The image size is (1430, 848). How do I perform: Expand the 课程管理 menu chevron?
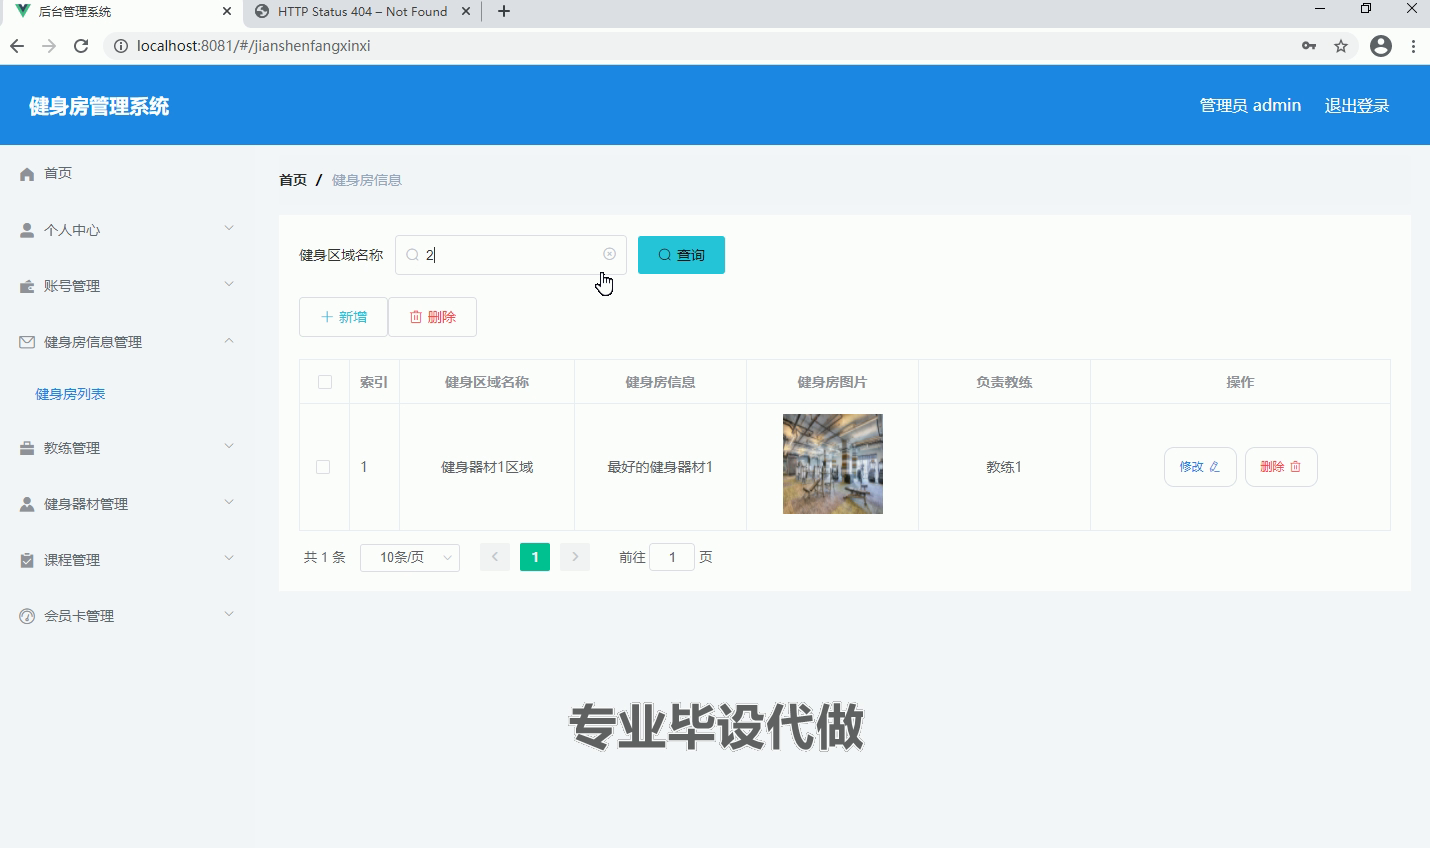click(x=229, y=559)
